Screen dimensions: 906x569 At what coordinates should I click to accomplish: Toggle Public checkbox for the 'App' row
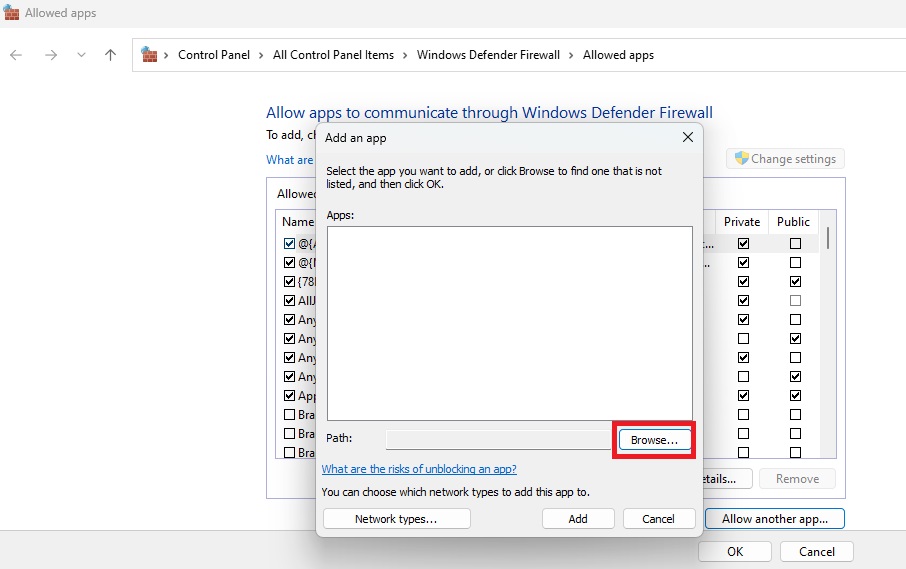796,396
